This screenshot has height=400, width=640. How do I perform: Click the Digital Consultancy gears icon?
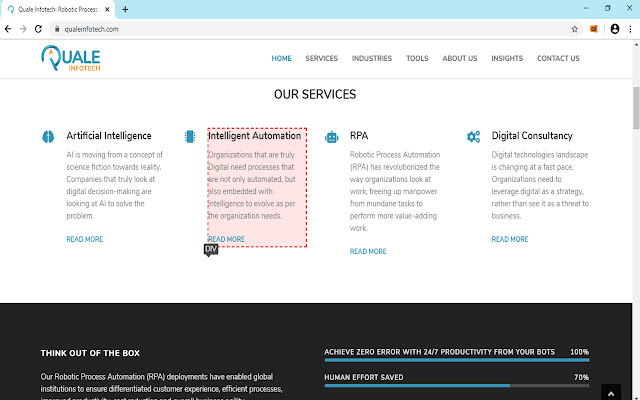click(x=473, y=137)
